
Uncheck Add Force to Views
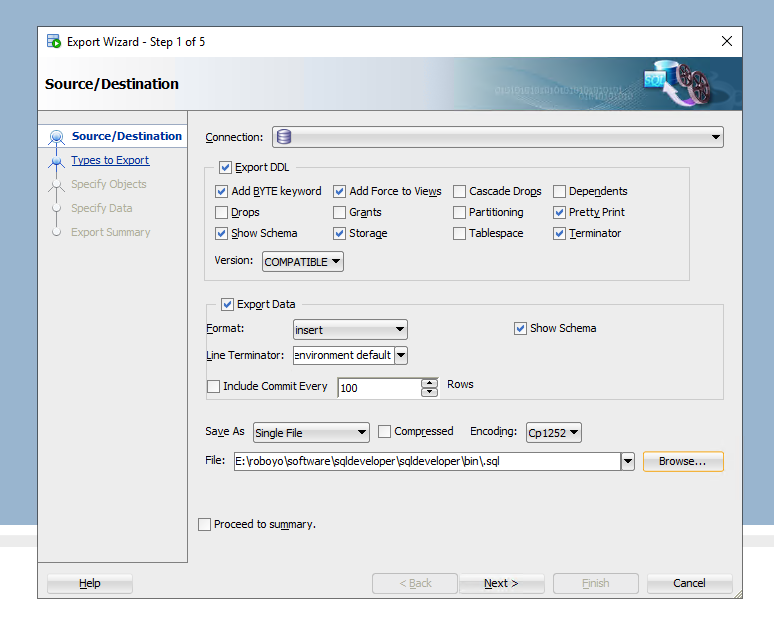tap(339, 191)
